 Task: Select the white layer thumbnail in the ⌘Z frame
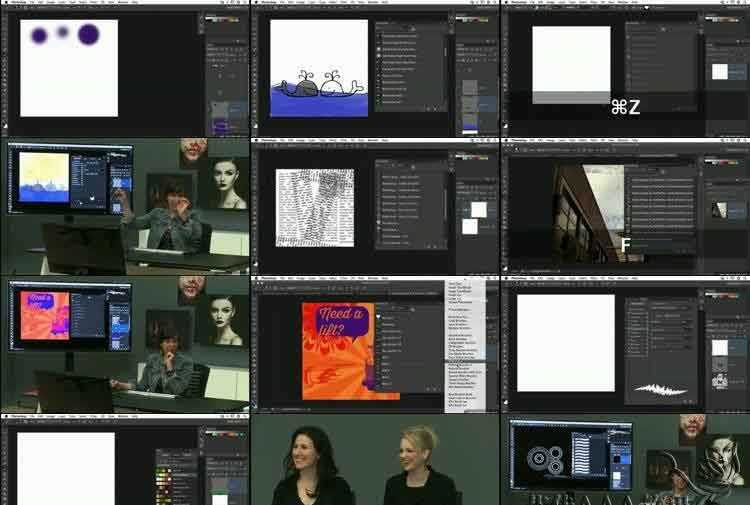[x=719, y=72]
